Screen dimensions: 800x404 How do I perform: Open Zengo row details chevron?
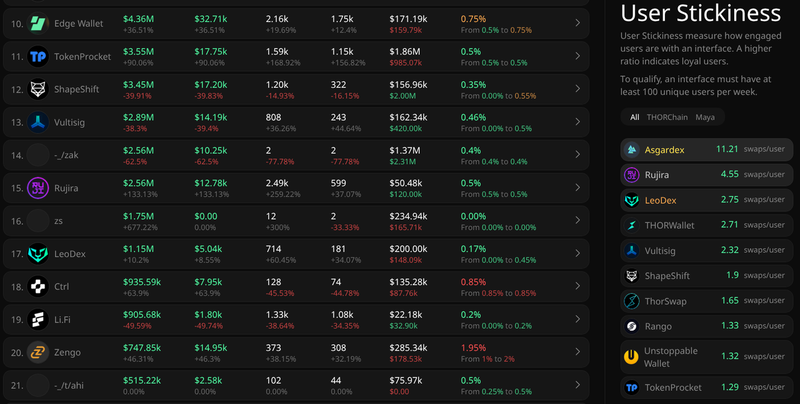click(x=577, y=352)
